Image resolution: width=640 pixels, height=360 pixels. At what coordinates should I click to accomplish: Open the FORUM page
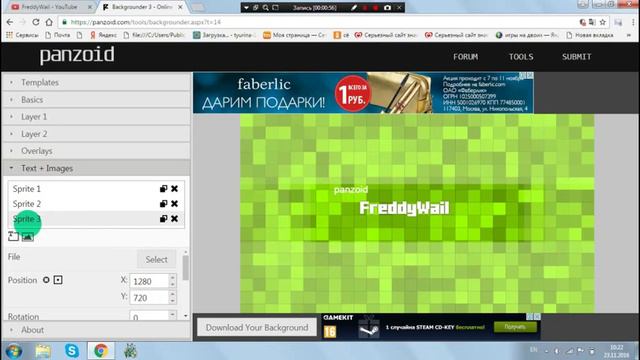(x=465, y=57)
